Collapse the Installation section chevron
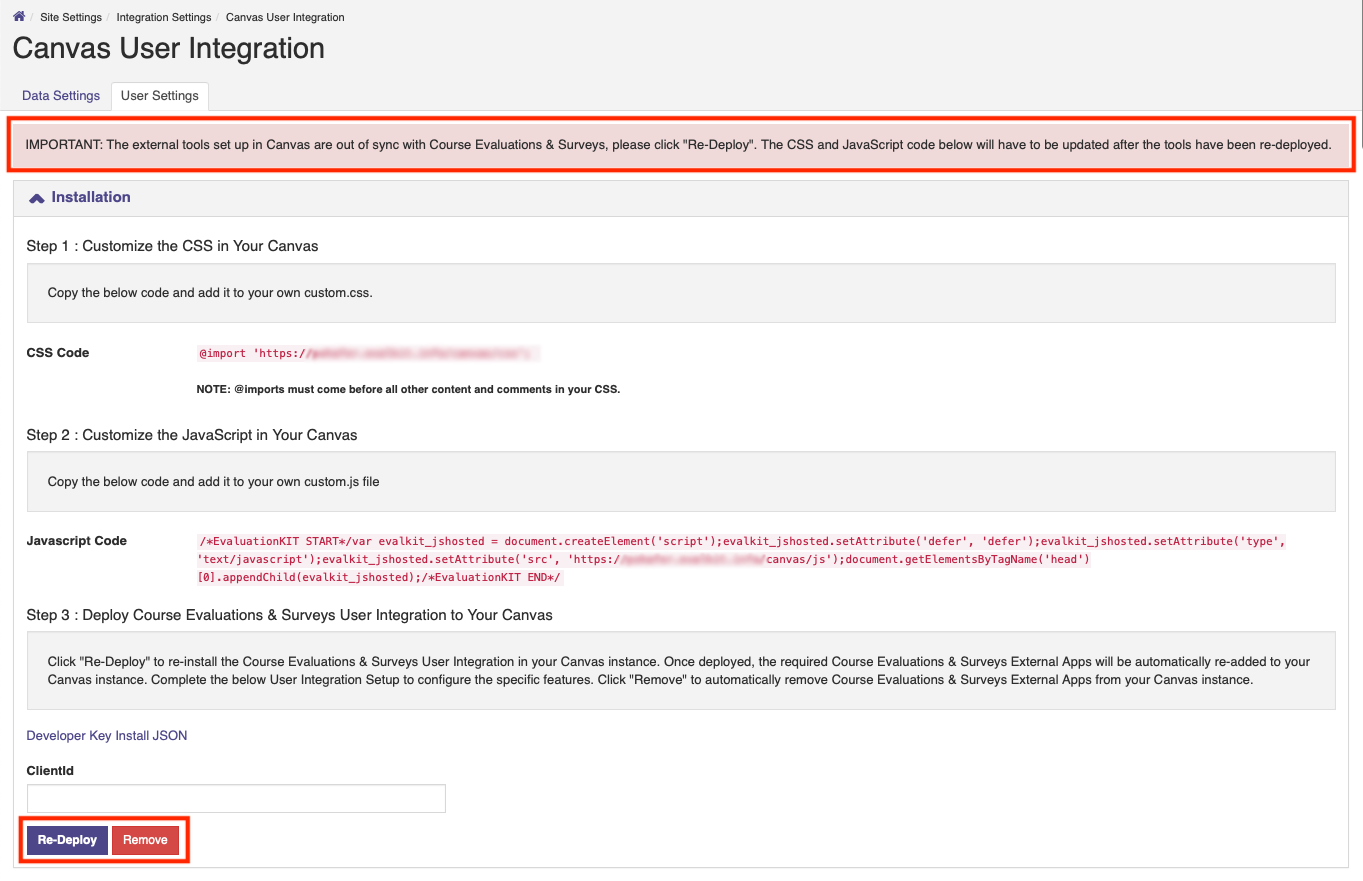Viewport: 1363px width, 881px height. point(36,196)
